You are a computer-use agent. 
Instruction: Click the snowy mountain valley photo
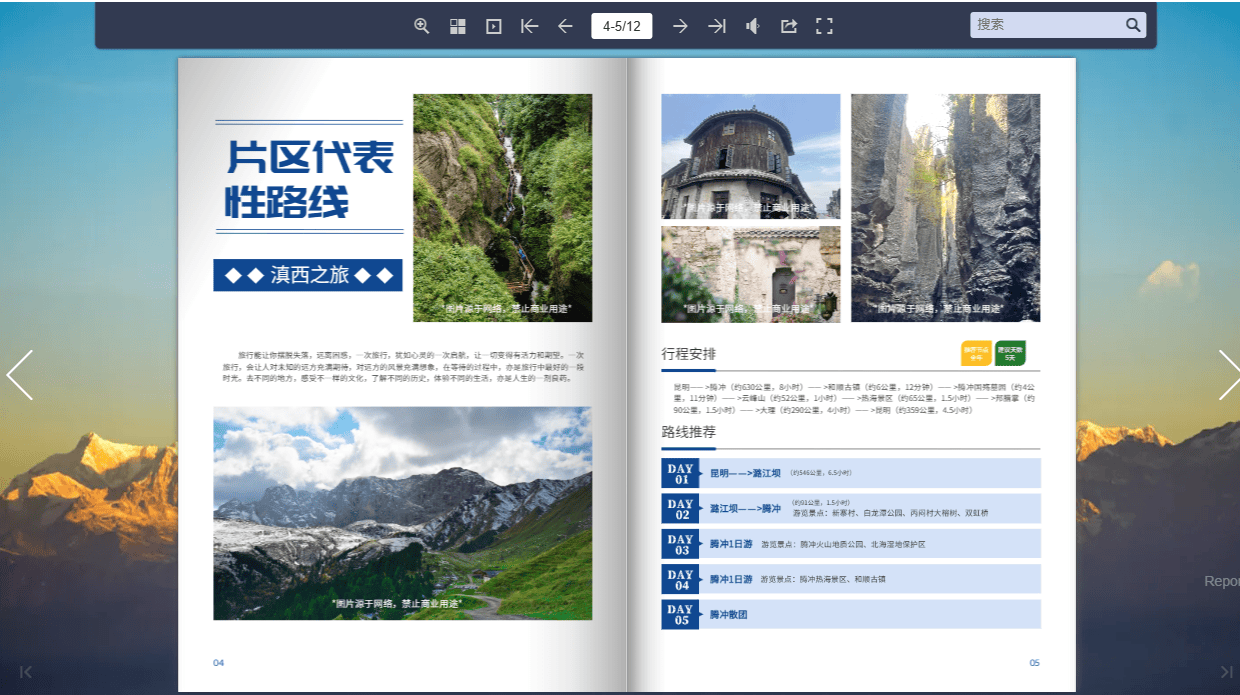(x=402, y=512)
